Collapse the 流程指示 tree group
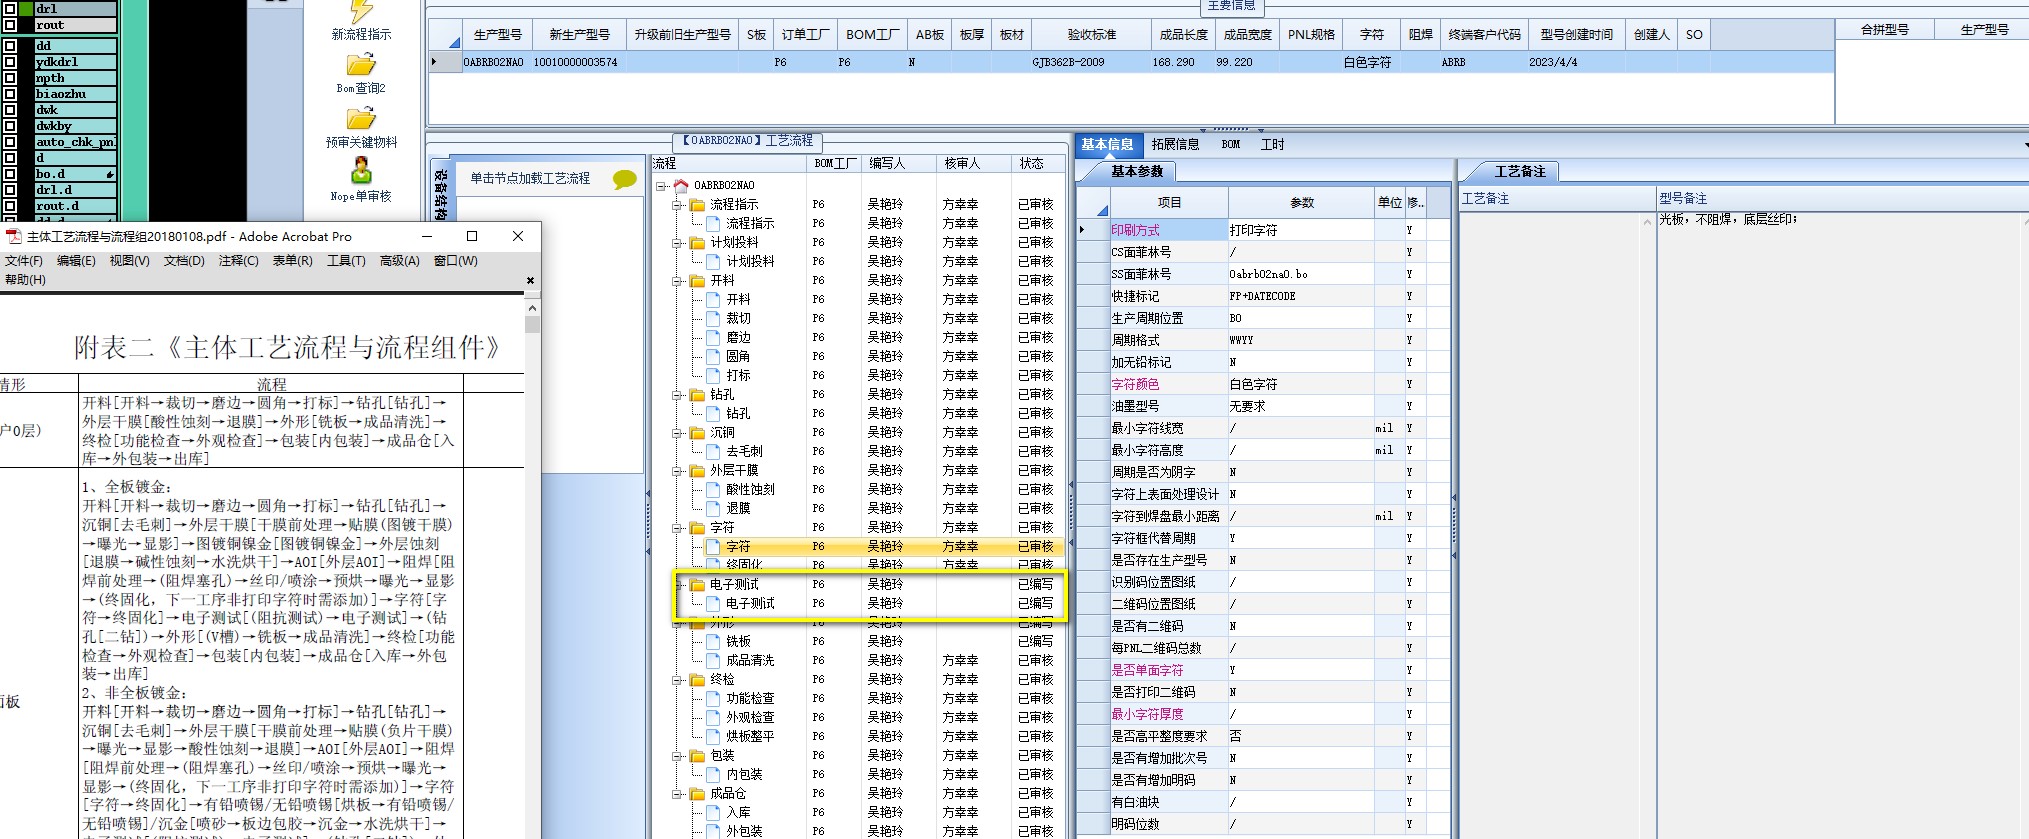The width and height of the screenshot is (2029, 839). [677, 204]
